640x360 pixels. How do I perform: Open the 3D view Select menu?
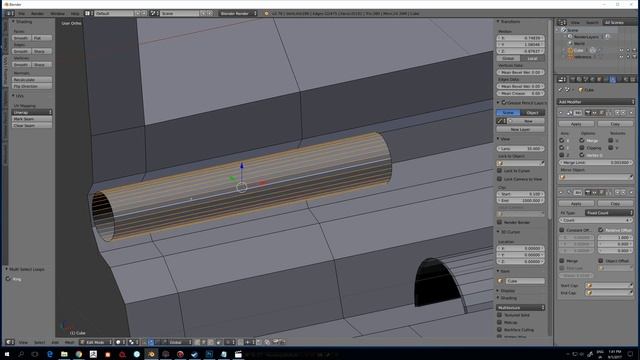pyautogui.click(x=39, y=342)
